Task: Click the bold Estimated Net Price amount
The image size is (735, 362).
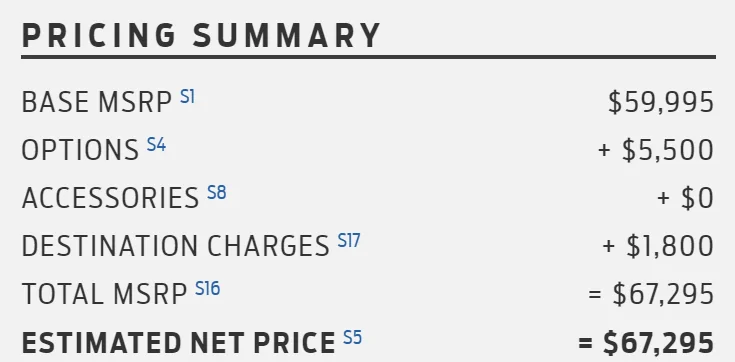Action: click(x=646, y=343)
